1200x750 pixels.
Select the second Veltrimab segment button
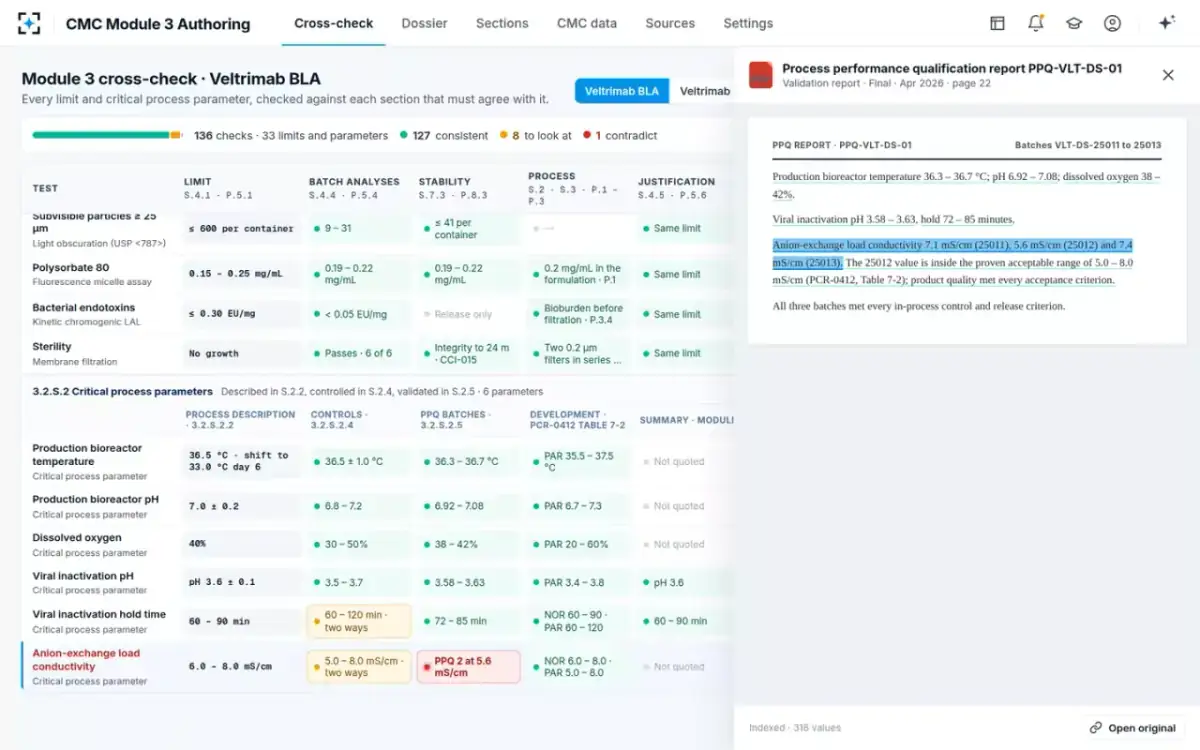click(704, 91)
